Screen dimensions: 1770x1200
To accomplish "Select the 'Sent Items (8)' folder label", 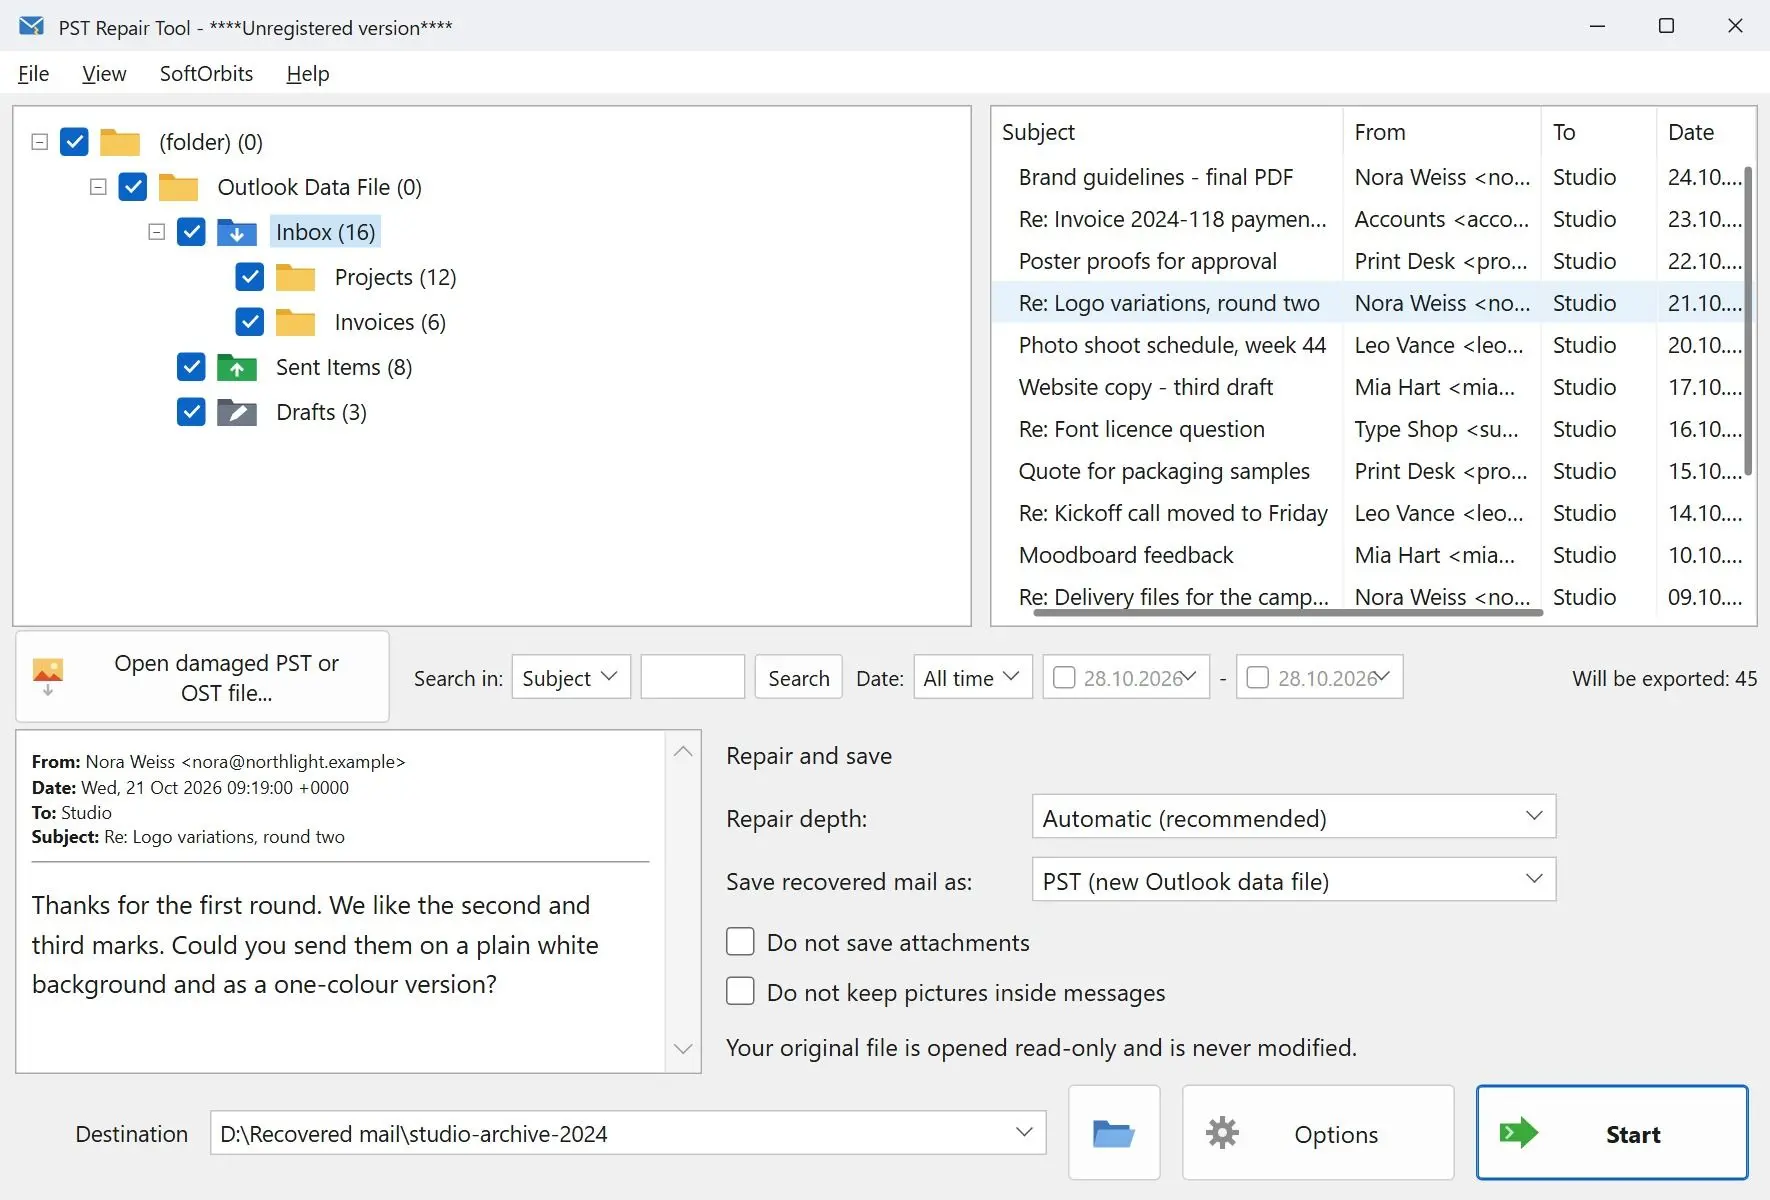I will click(344, 367).
